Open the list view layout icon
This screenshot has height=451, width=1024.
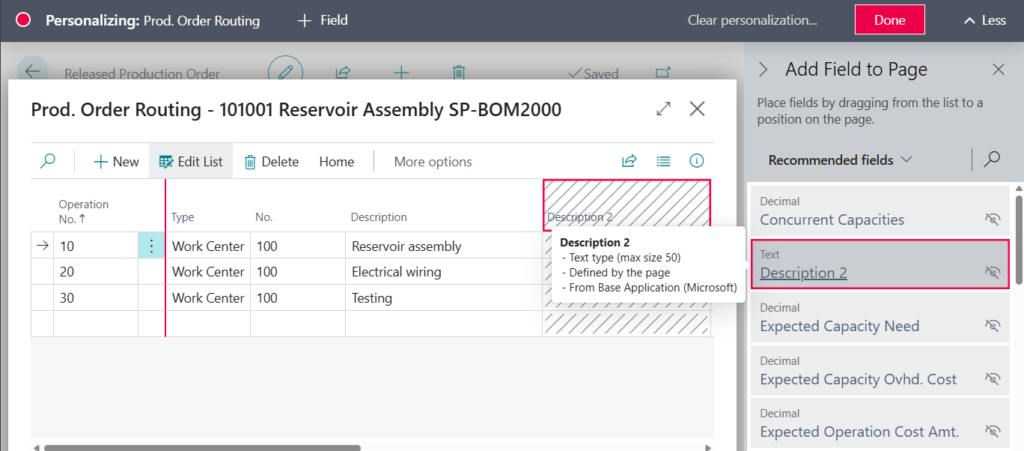coord(663,161)
